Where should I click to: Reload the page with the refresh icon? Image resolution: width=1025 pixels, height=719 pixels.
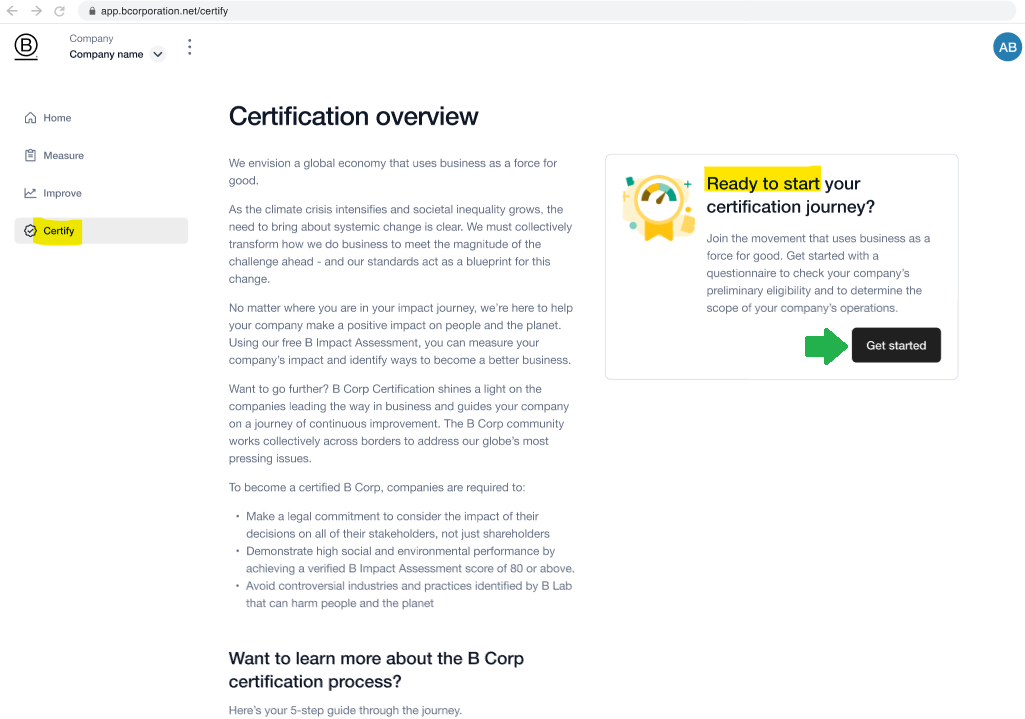pos(59,11)
